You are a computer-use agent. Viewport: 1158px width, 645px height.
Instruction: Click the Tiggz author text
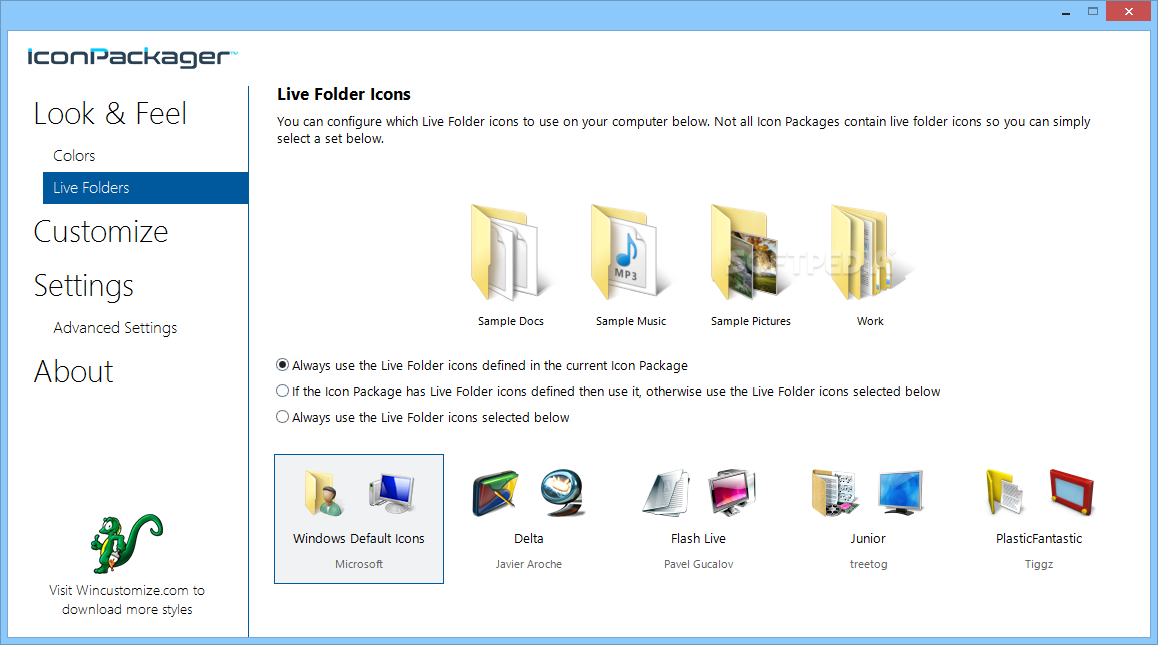point(1039,564)
